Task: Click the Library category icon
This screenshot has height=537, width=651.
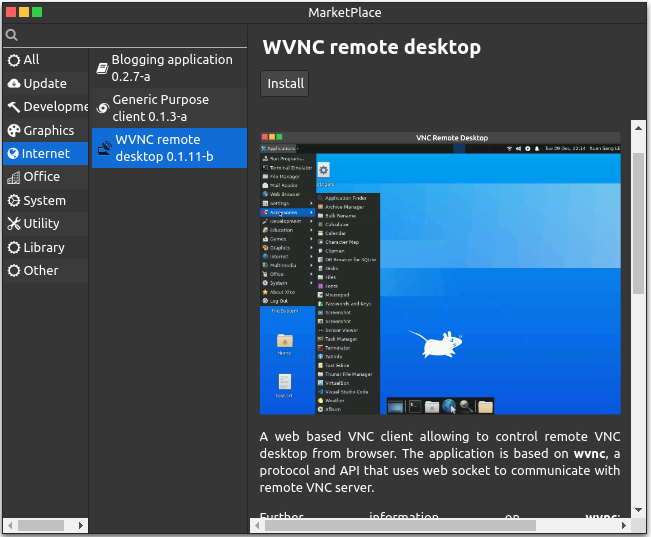Action: (14, 248)
